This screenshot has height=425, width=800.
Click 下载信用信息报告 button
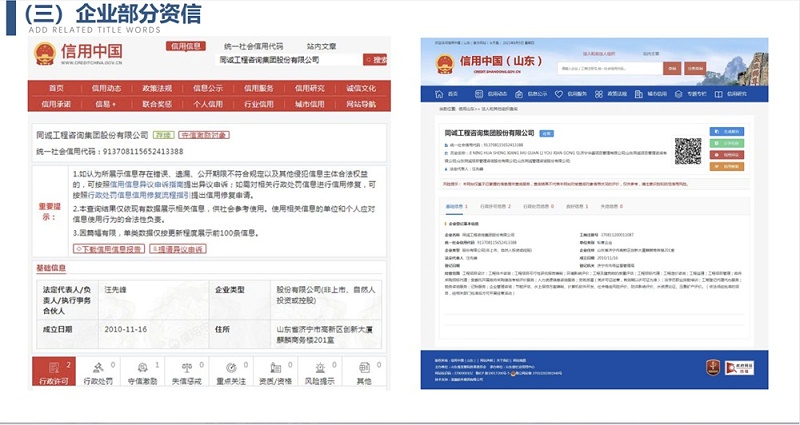108,249
